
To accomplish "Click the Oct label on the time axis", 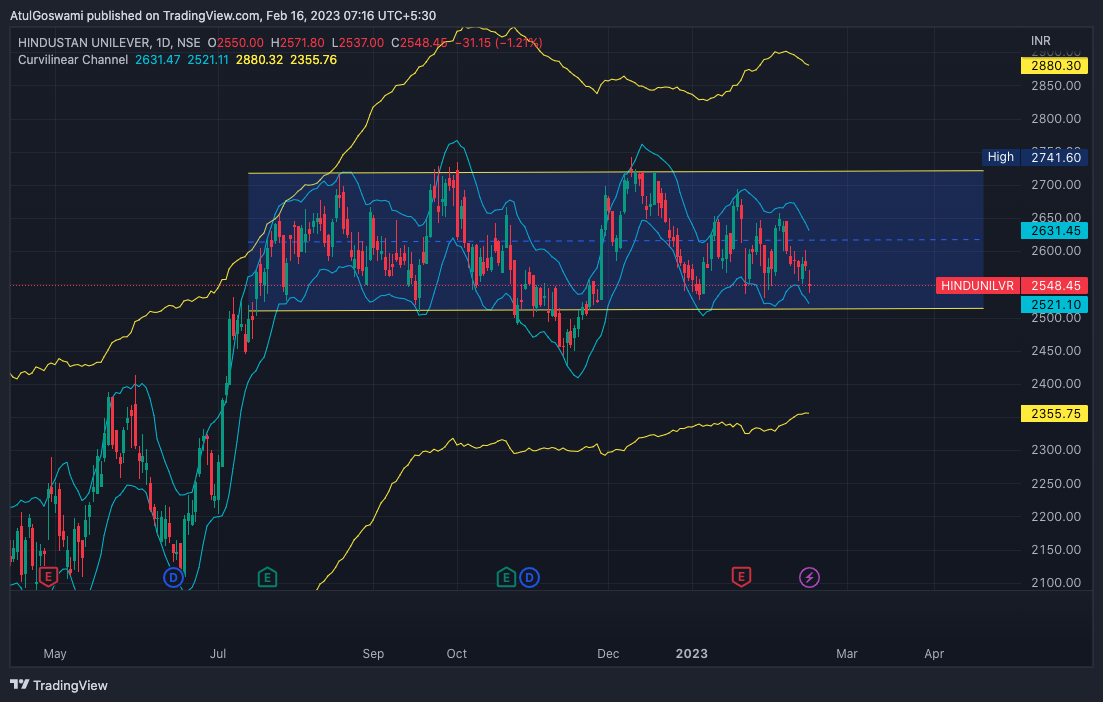I will [x=457, y=653].
